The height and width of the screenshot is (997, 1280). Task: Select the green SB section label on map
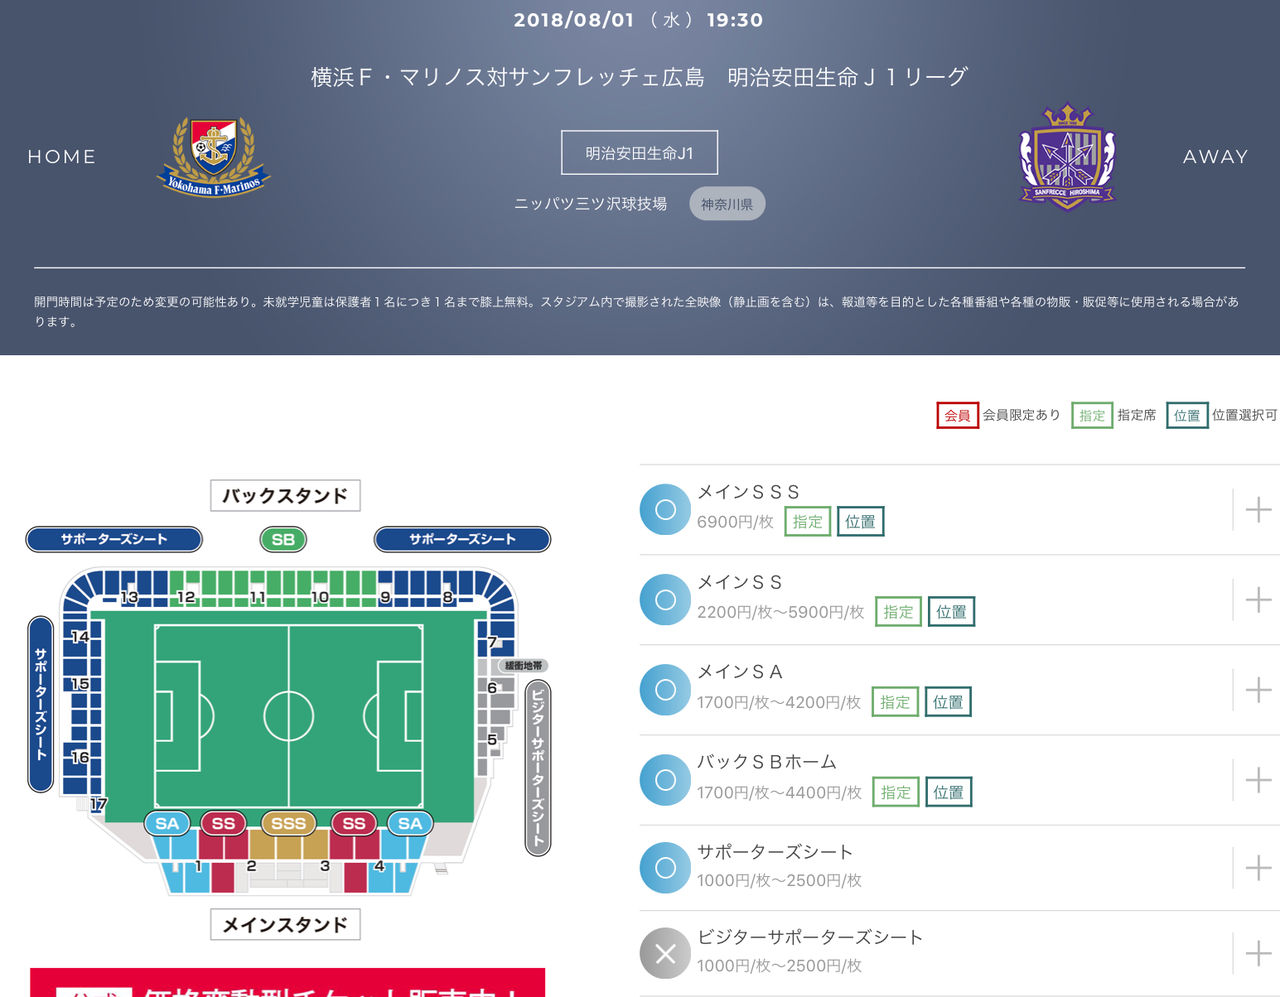[283, 539]
